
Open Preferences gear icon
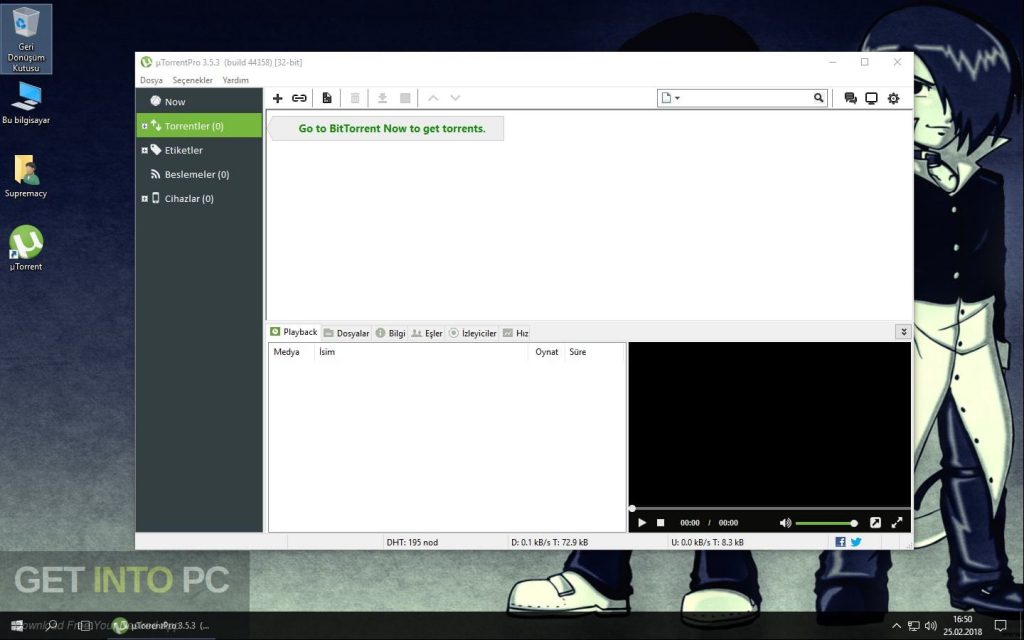tap(893, 98)
